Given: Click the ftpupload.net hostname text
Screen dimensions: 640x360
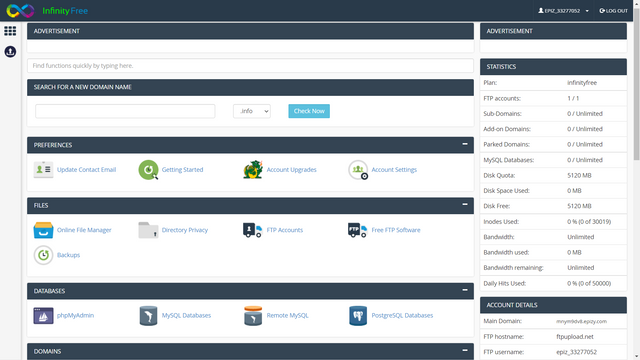Looking at the screenshot, I should click(575, 337).
